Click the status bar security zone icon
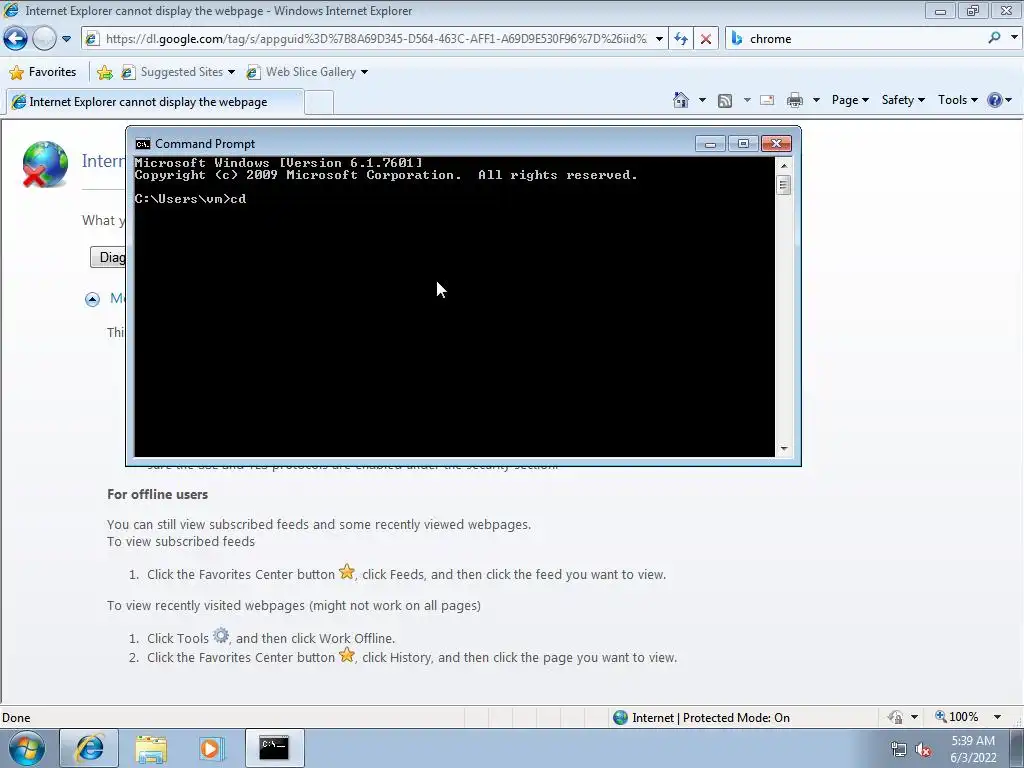Image resolution: width=1024 pixels, height=768 pixels. 620,718
